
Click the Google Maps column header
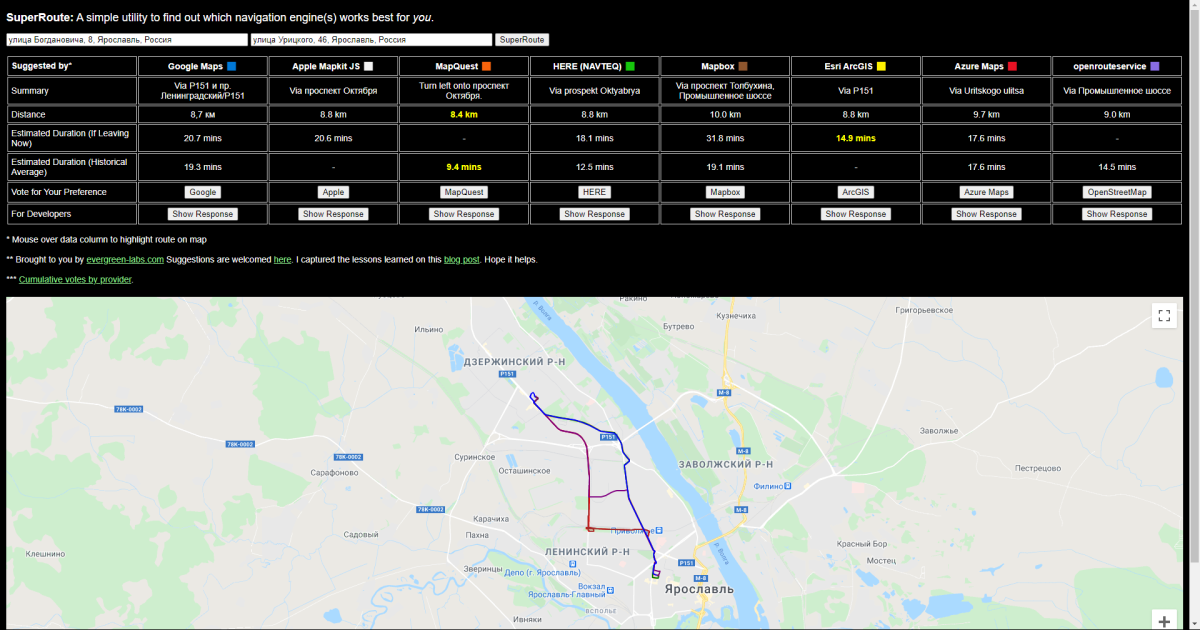point(203,66)
